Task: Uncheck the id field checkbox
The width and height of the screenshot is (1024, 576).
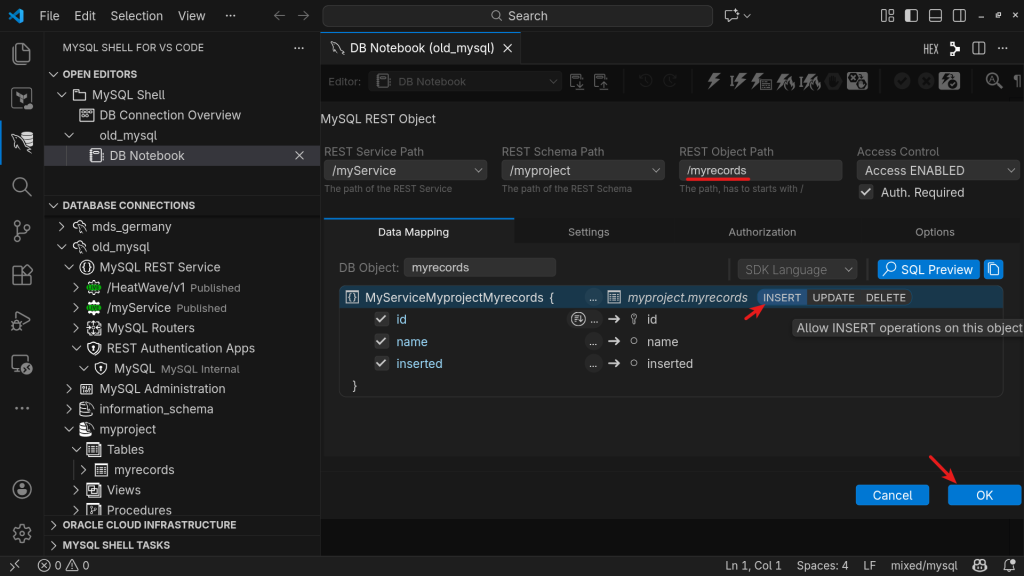Action: (x=381, y=319)
